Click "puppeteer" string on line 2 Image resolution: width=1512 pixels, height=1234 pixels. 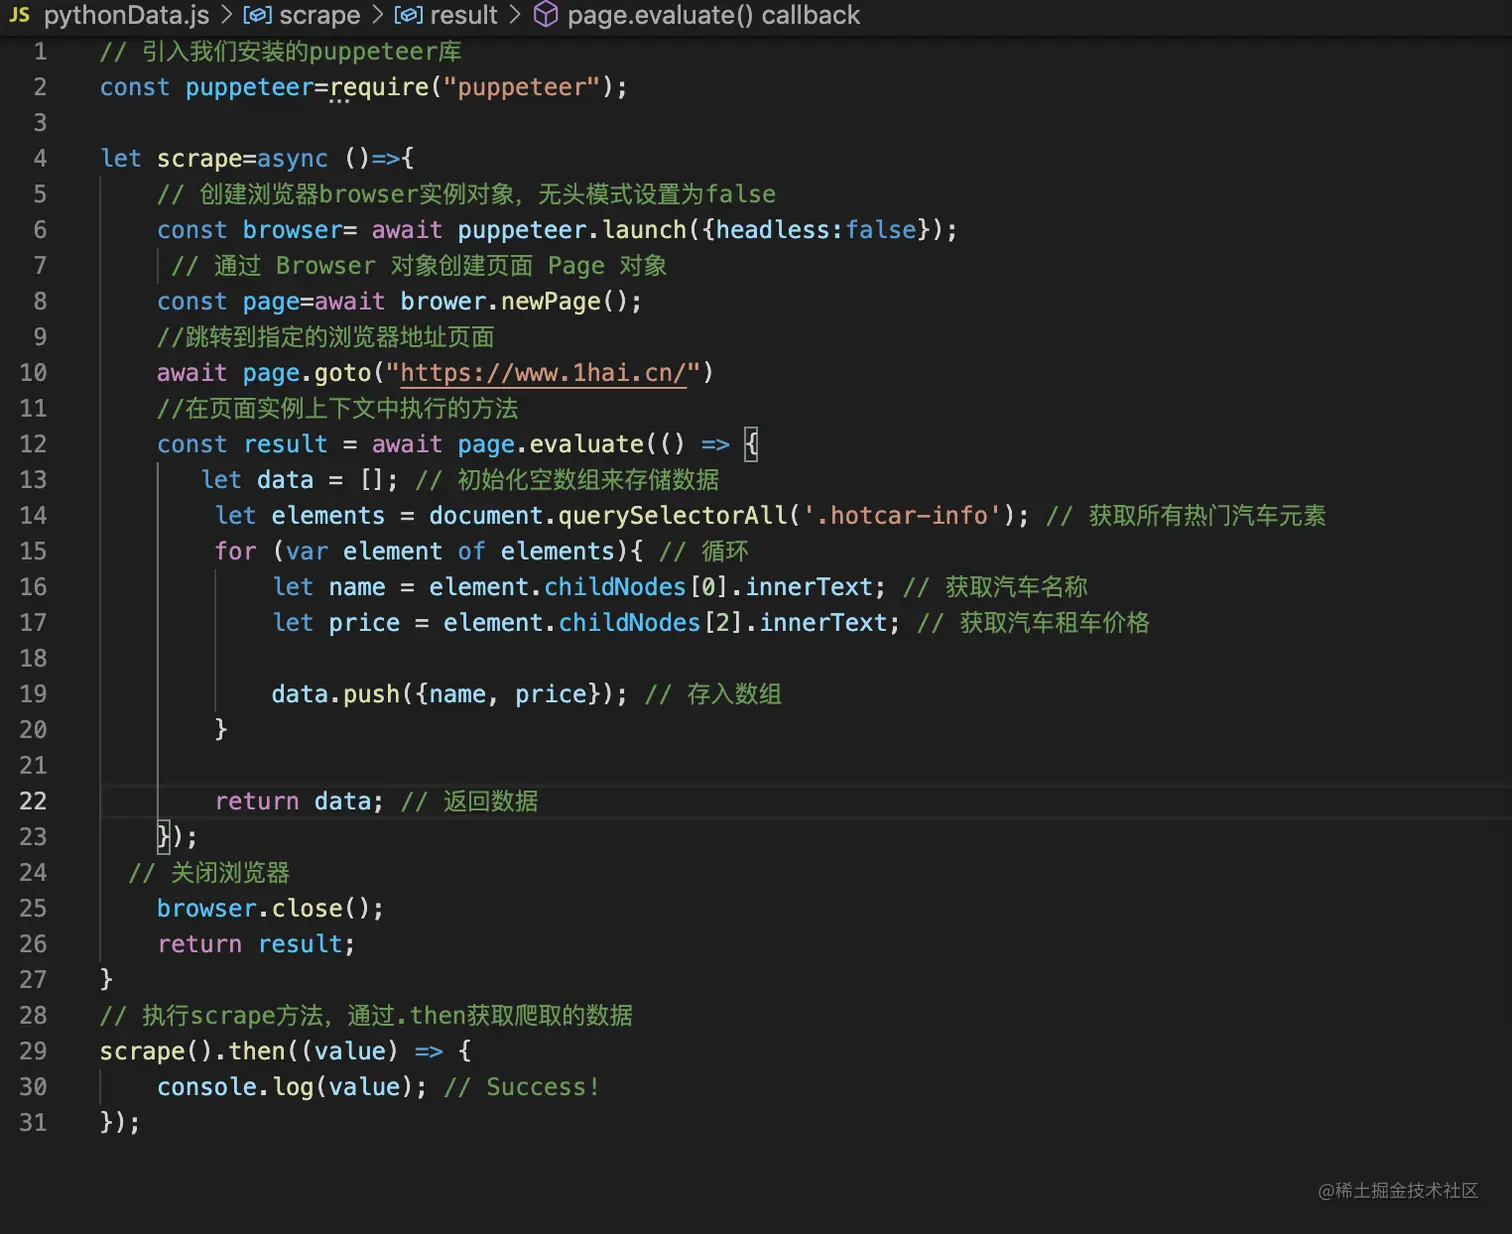click(x=521, y=88)
